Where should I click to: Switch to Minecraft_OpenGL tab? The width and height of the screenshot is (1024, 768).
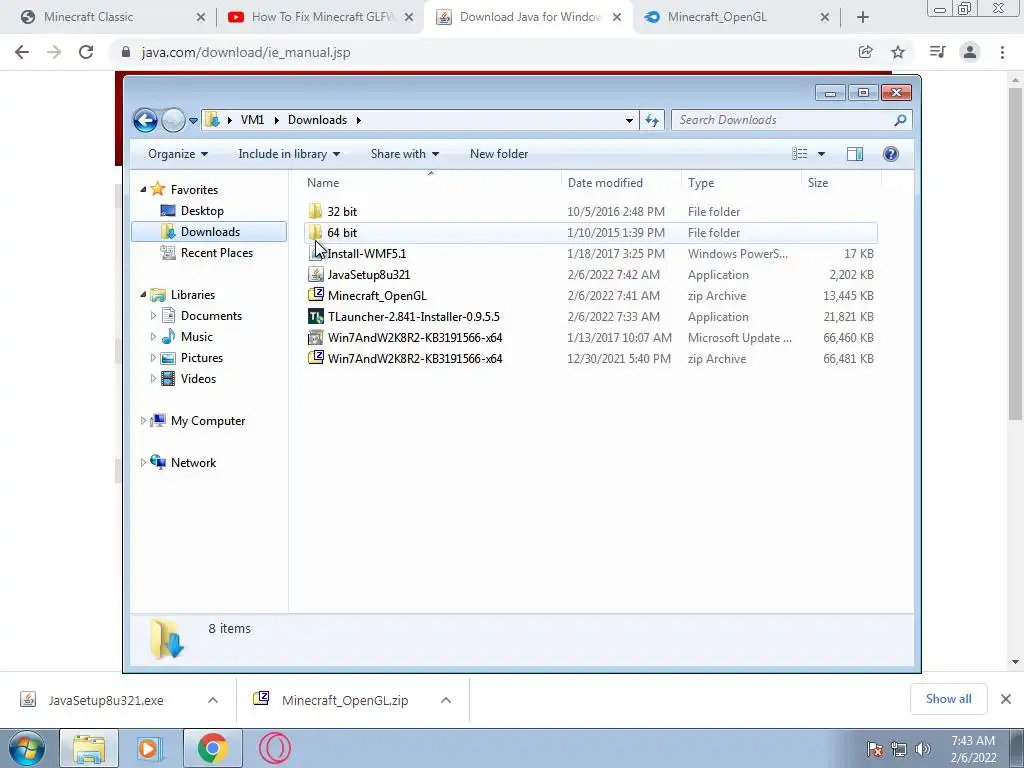717,17
